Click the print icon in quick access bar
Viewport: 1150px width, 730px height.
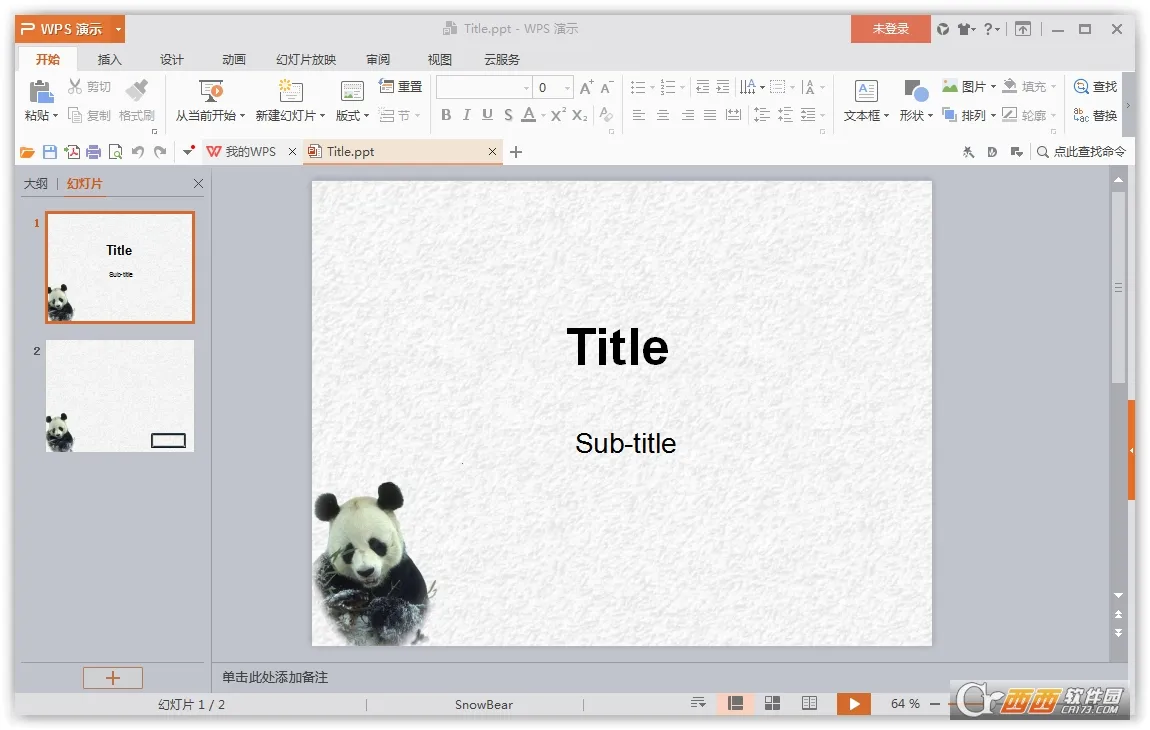93,152
